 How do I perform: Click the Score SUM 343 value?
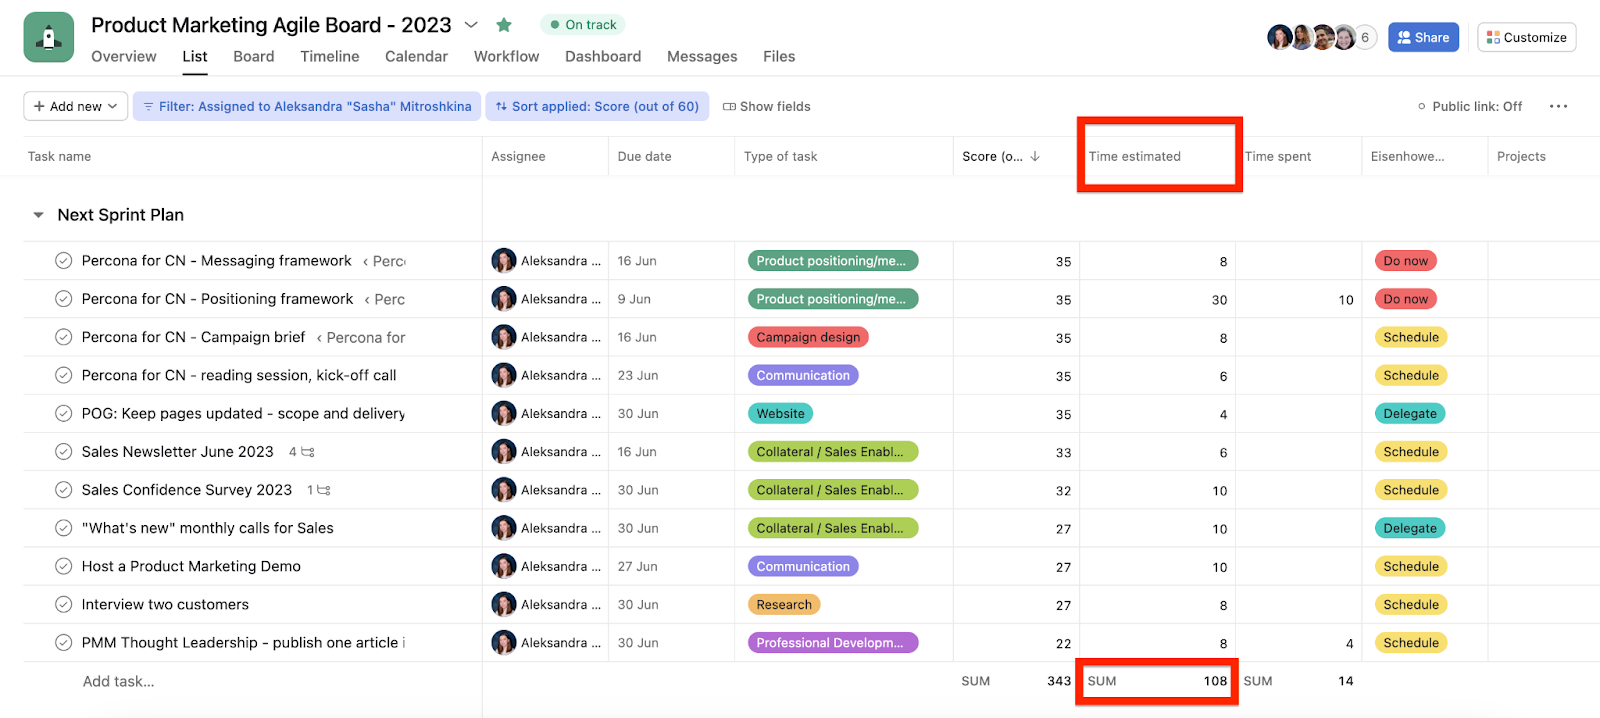point(1059,681)
